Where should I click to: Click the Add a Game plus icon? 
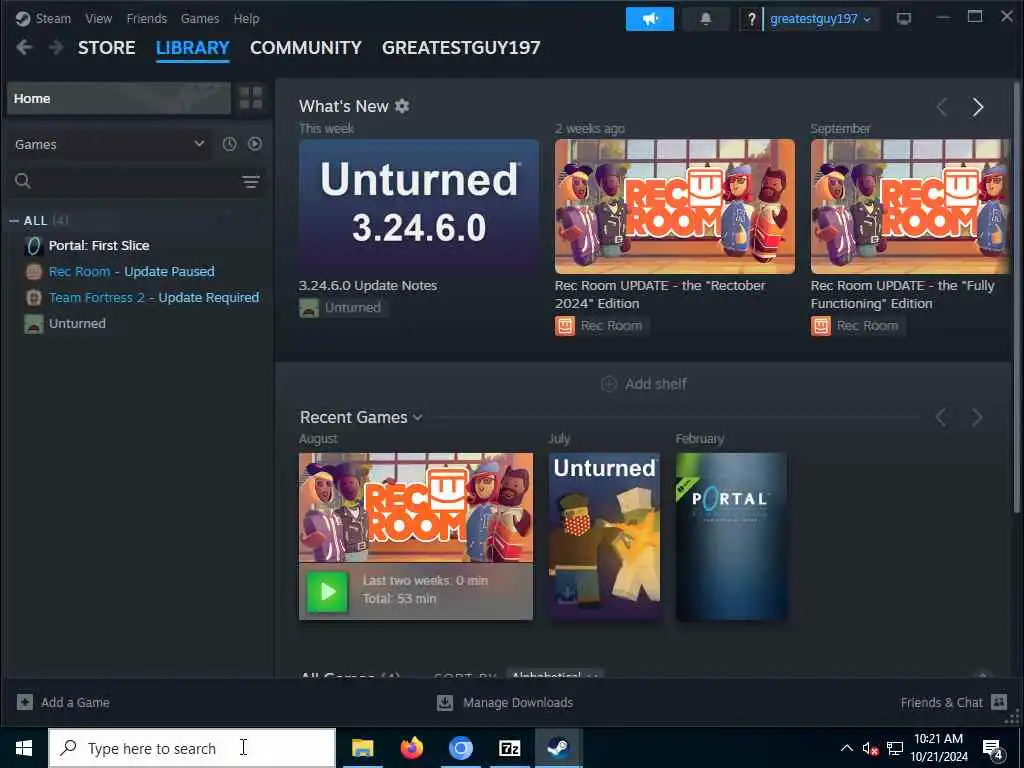coord(25,702)
